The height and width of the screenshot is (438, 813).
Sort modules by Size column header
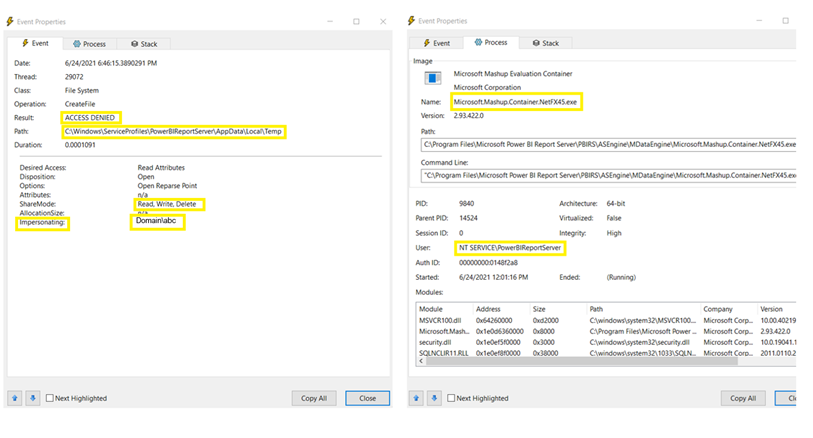click(558, 309)
